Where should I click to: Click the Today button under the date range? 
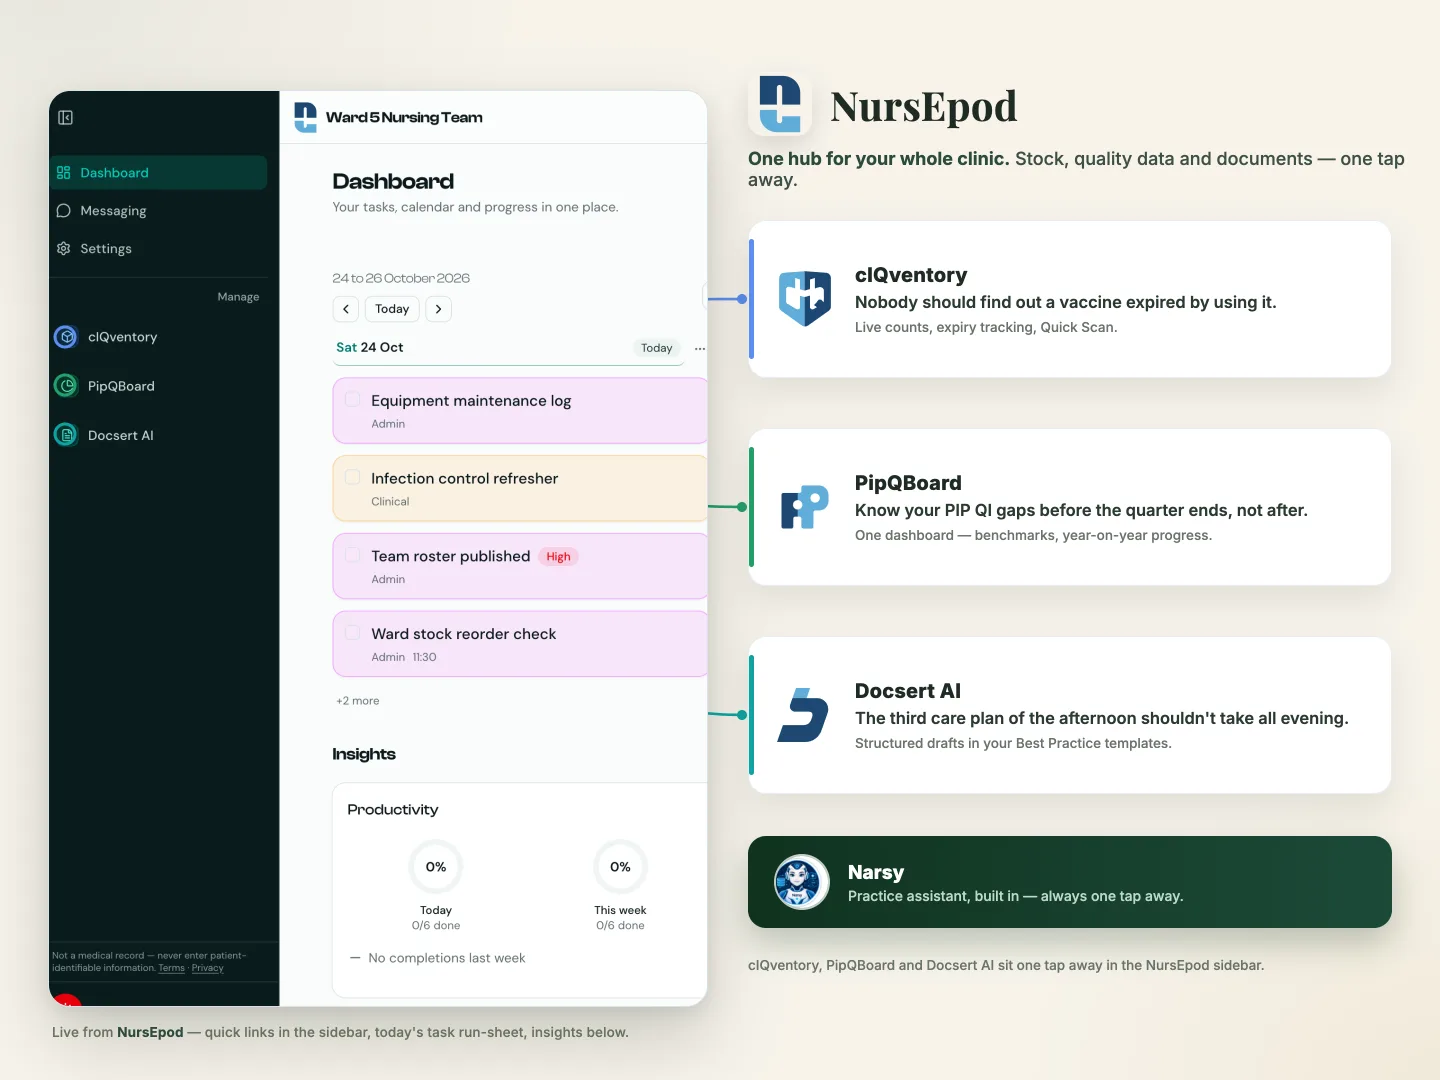tap(392, 309)
